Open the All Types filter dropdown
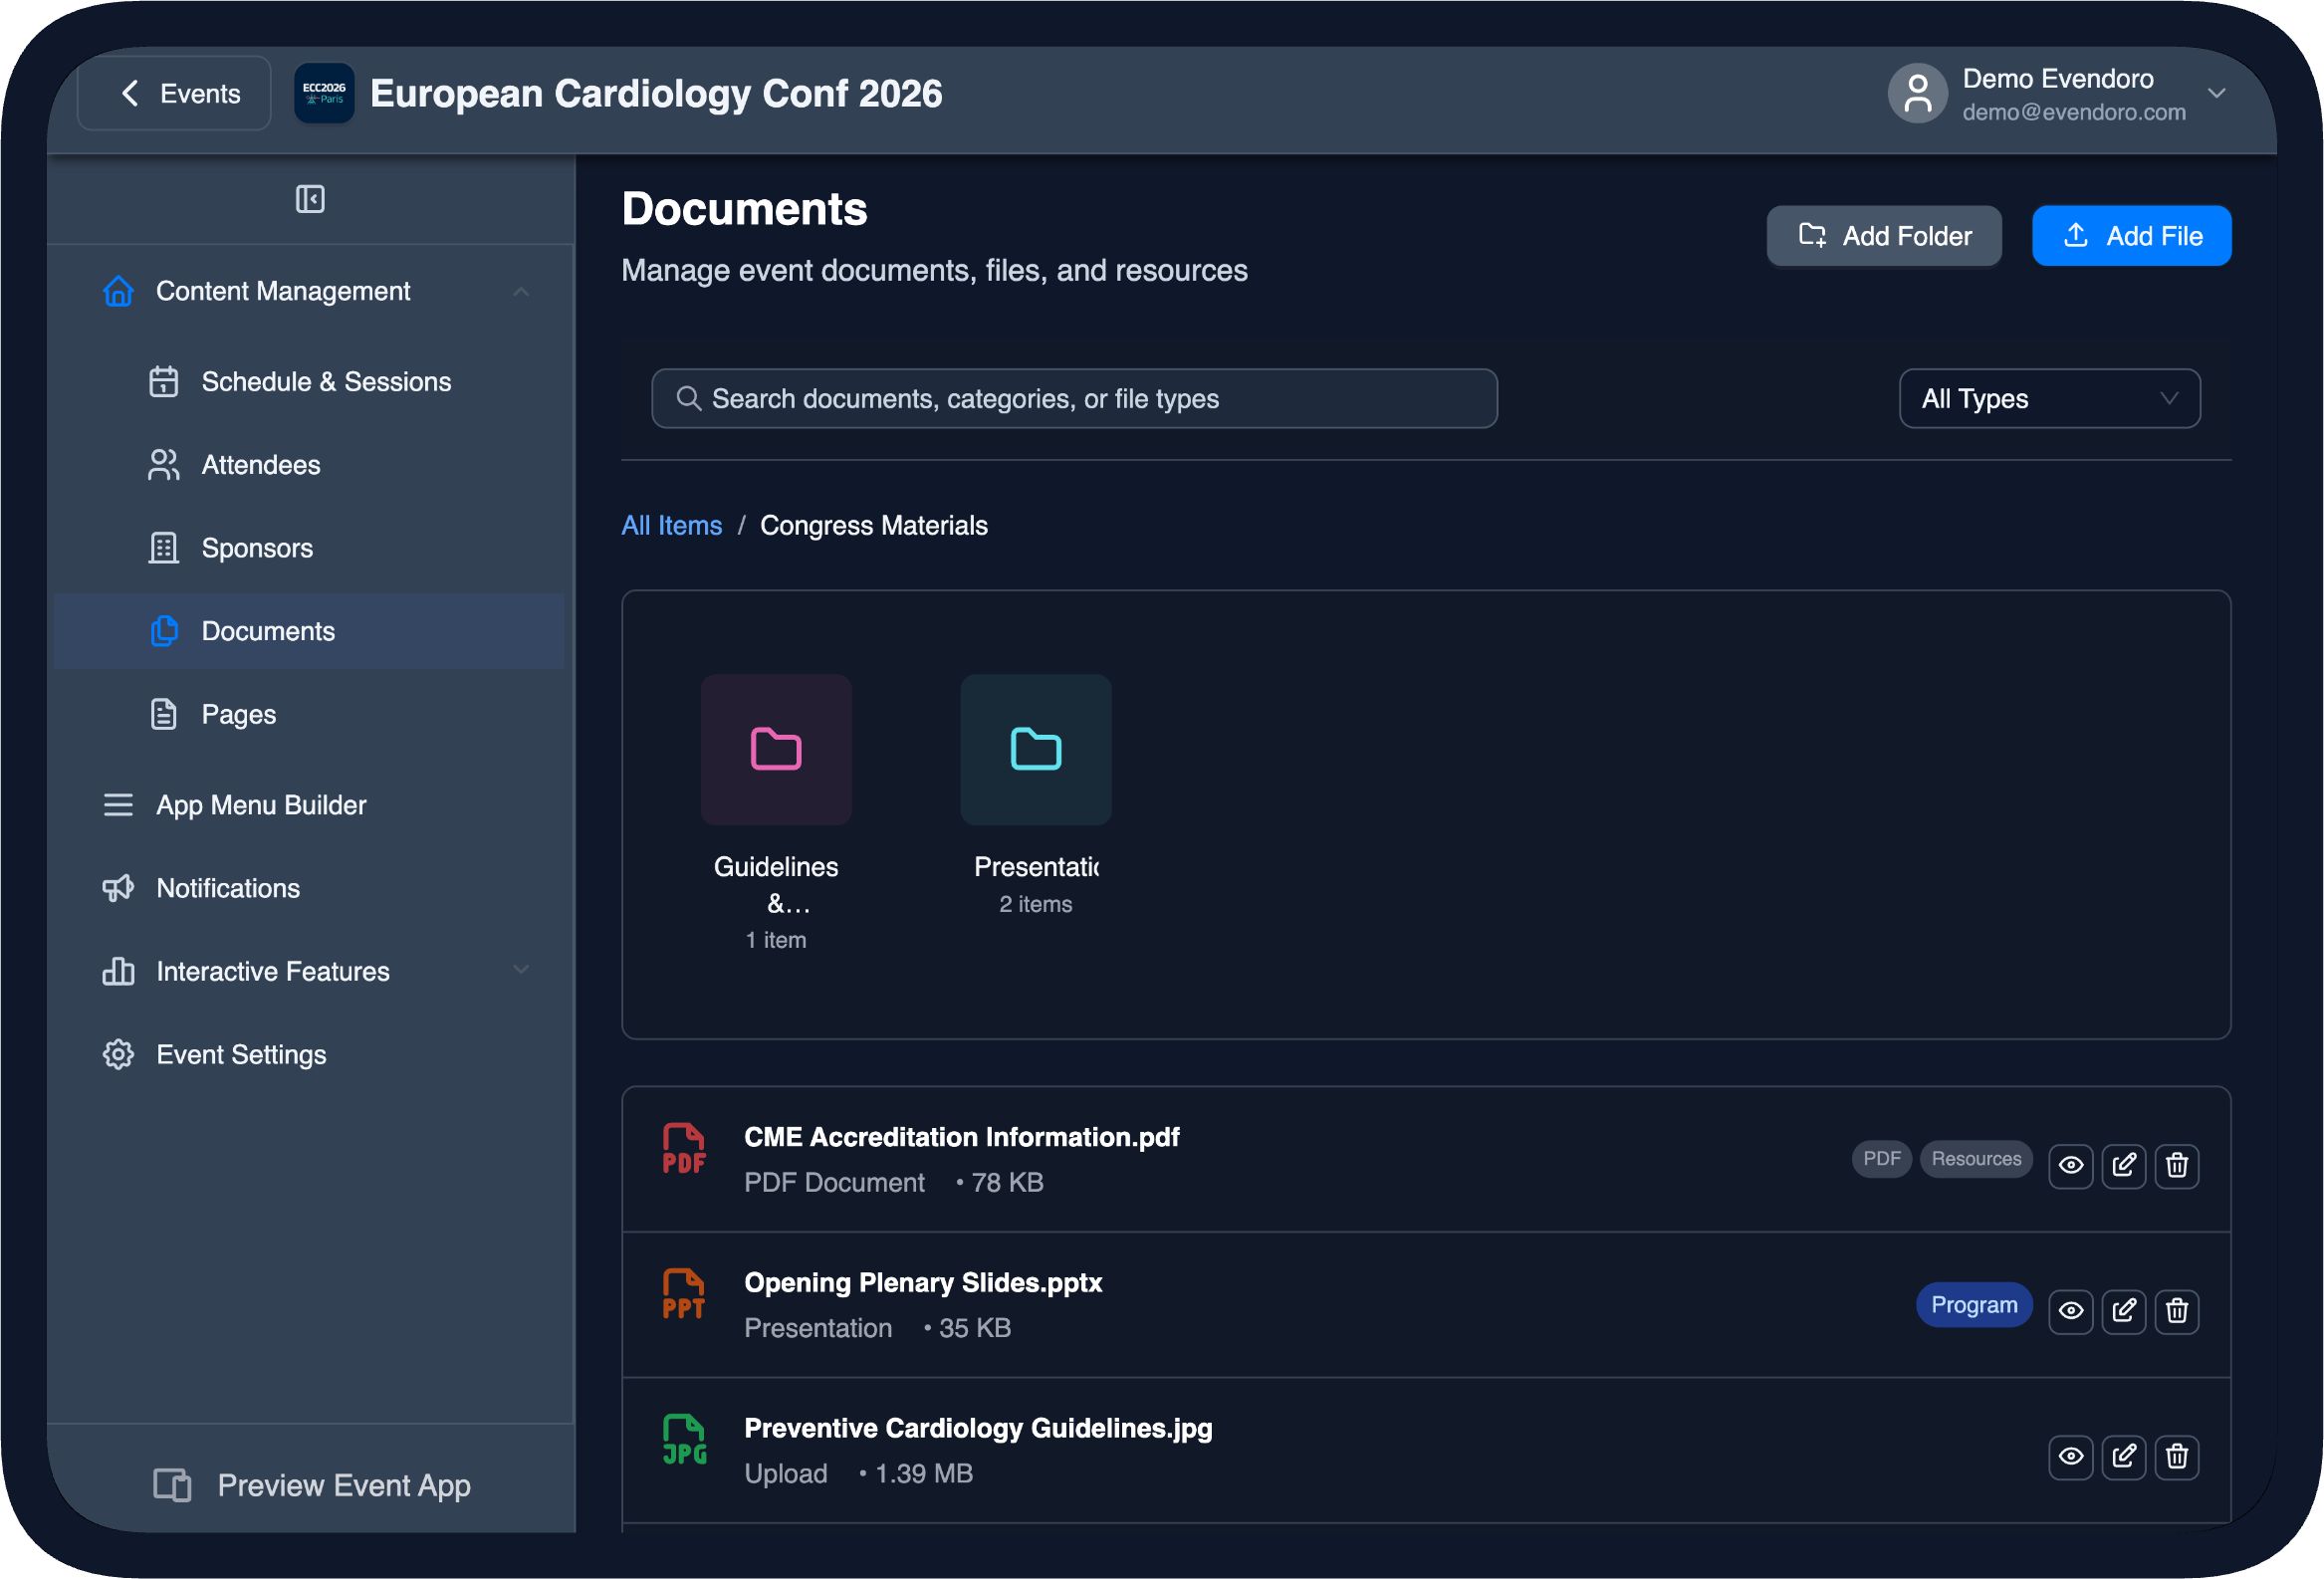The image size is (2324, 1579). point(2049,399)
